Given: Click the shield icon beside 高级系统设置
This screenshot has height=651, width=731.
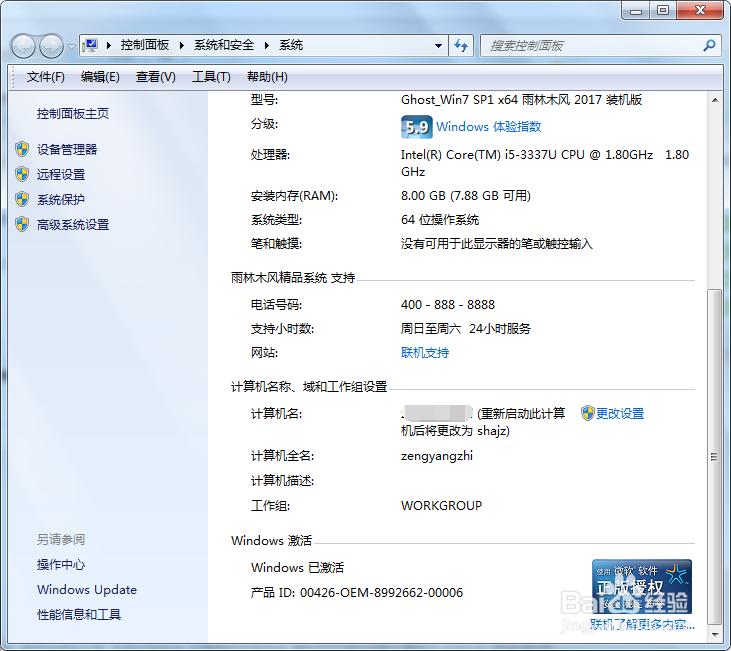Looking at the screenshot, I should click(22, 224).
